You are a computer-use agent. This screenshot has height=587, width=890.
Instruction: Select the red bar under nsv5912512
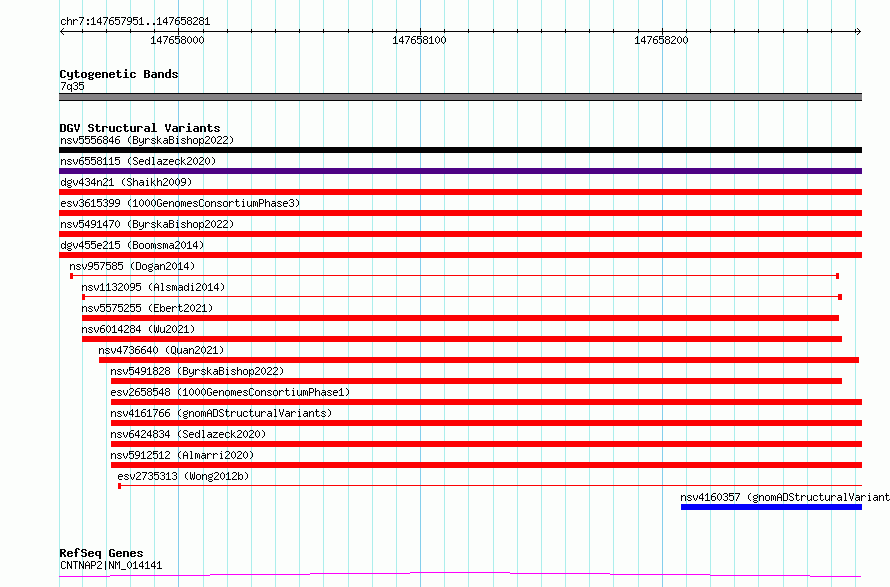pos(486,465)
